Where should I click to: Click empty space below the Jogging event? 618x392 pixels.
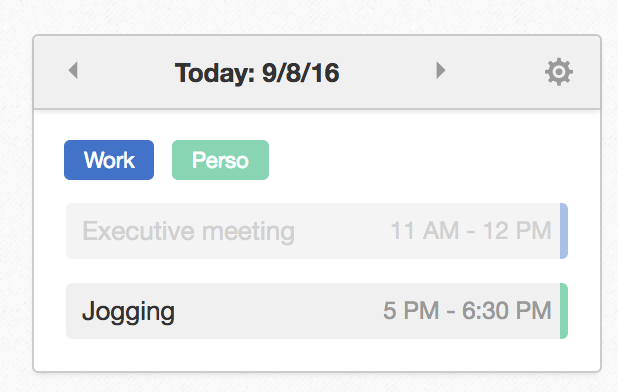click(x=317, y=355)
